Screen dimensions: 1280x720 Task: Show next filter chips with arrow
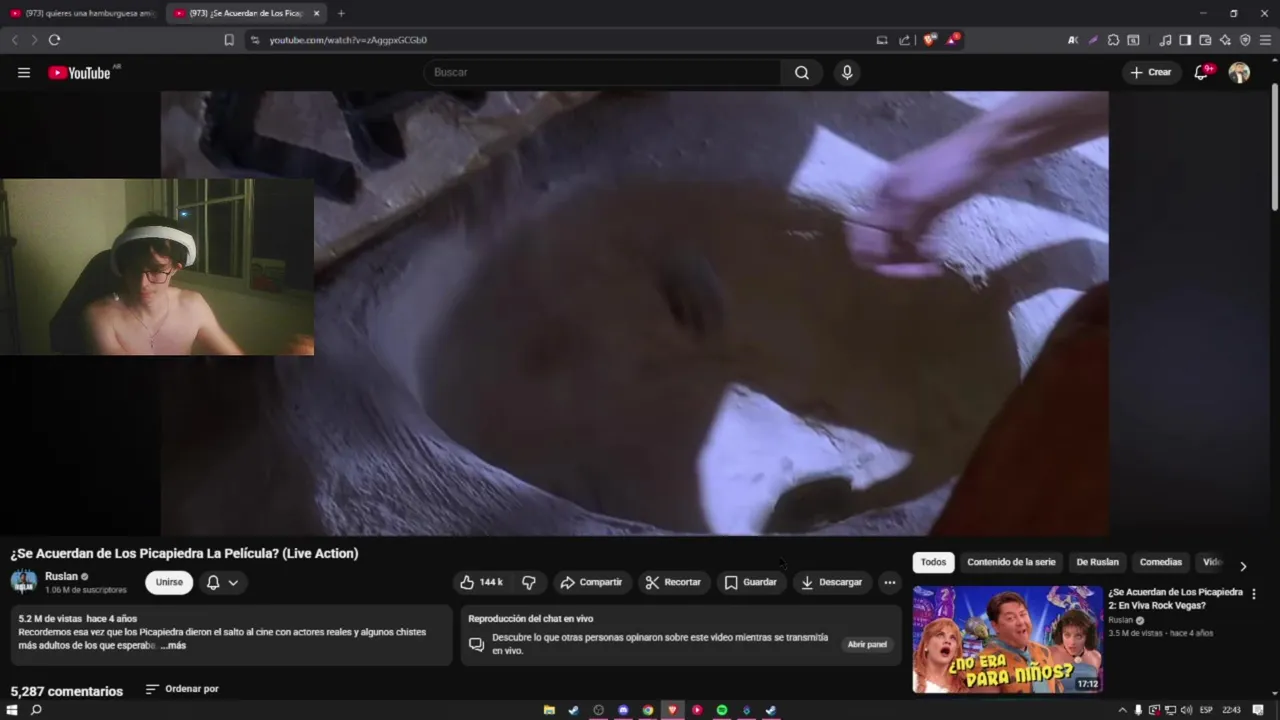click(1243, 565)
